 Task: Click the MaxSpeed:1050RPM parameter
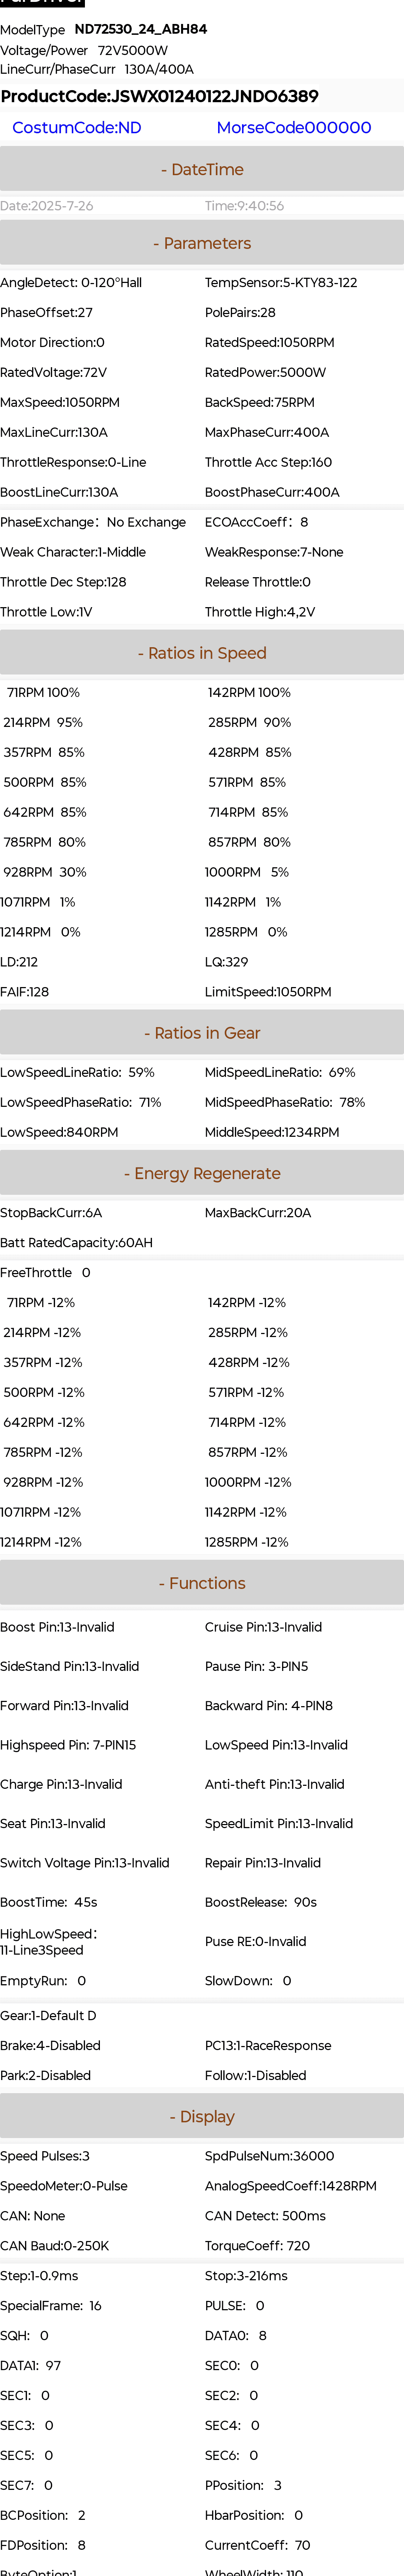pos(60,402)
